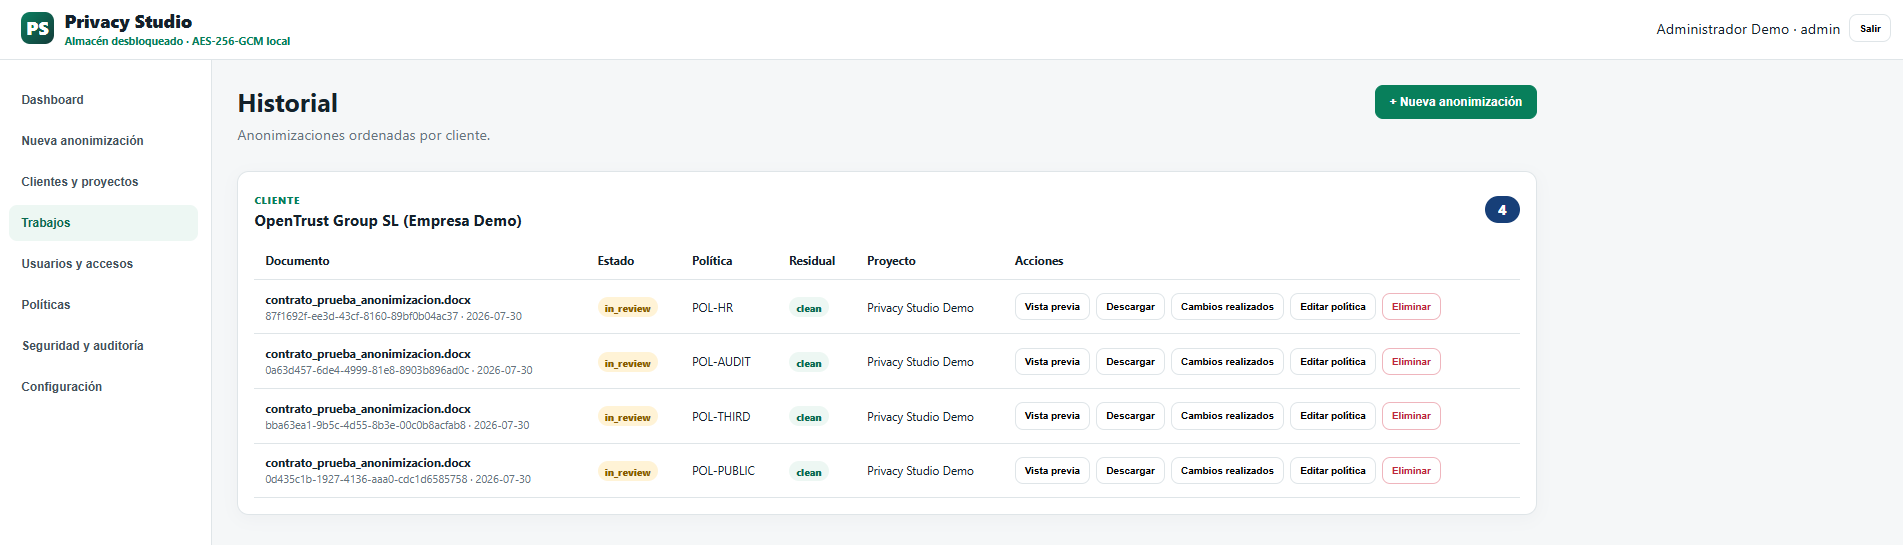Click the POL-PUBLIC policy cell

(723, 471)
